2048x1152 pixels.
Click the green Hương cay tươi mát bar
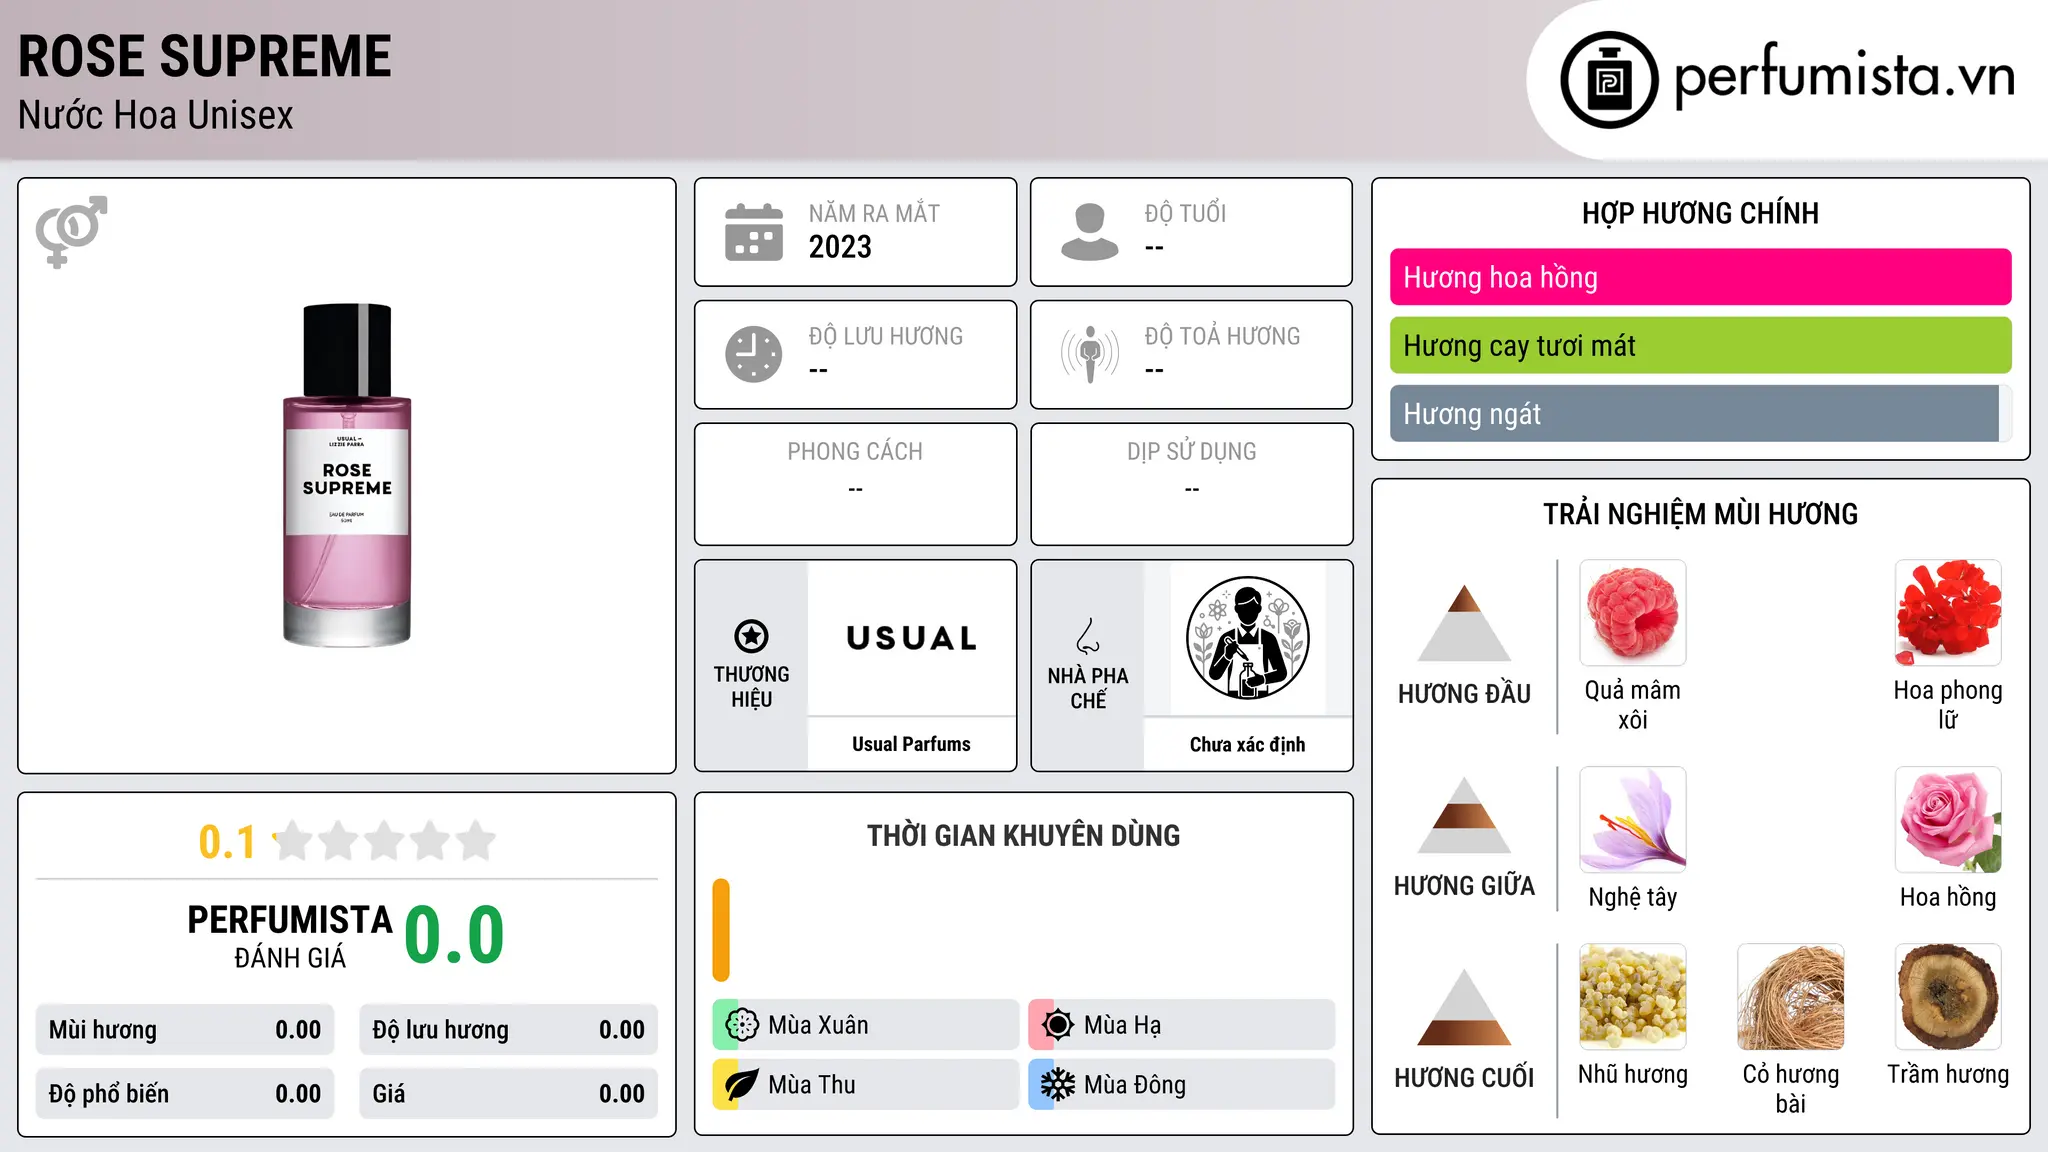tap(1700, 345)
